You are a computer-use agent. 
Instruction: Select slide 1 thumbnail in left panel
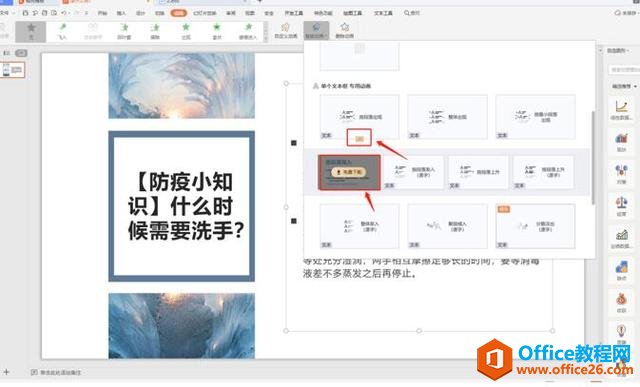pyautogui.click(x=13, y=70)
